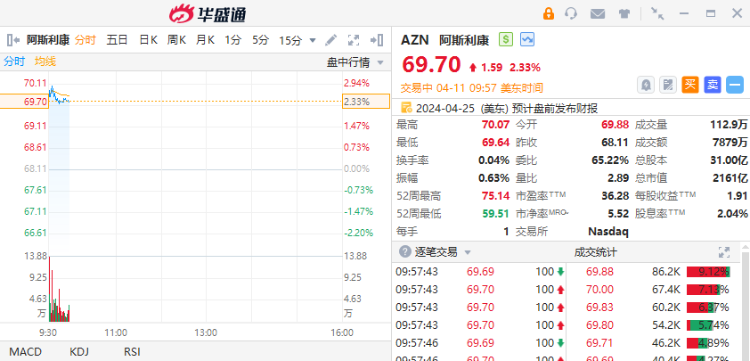Click the 52周最高 value 75.14
This screenshot has height=361, width=750.
[x=496, y=196]
